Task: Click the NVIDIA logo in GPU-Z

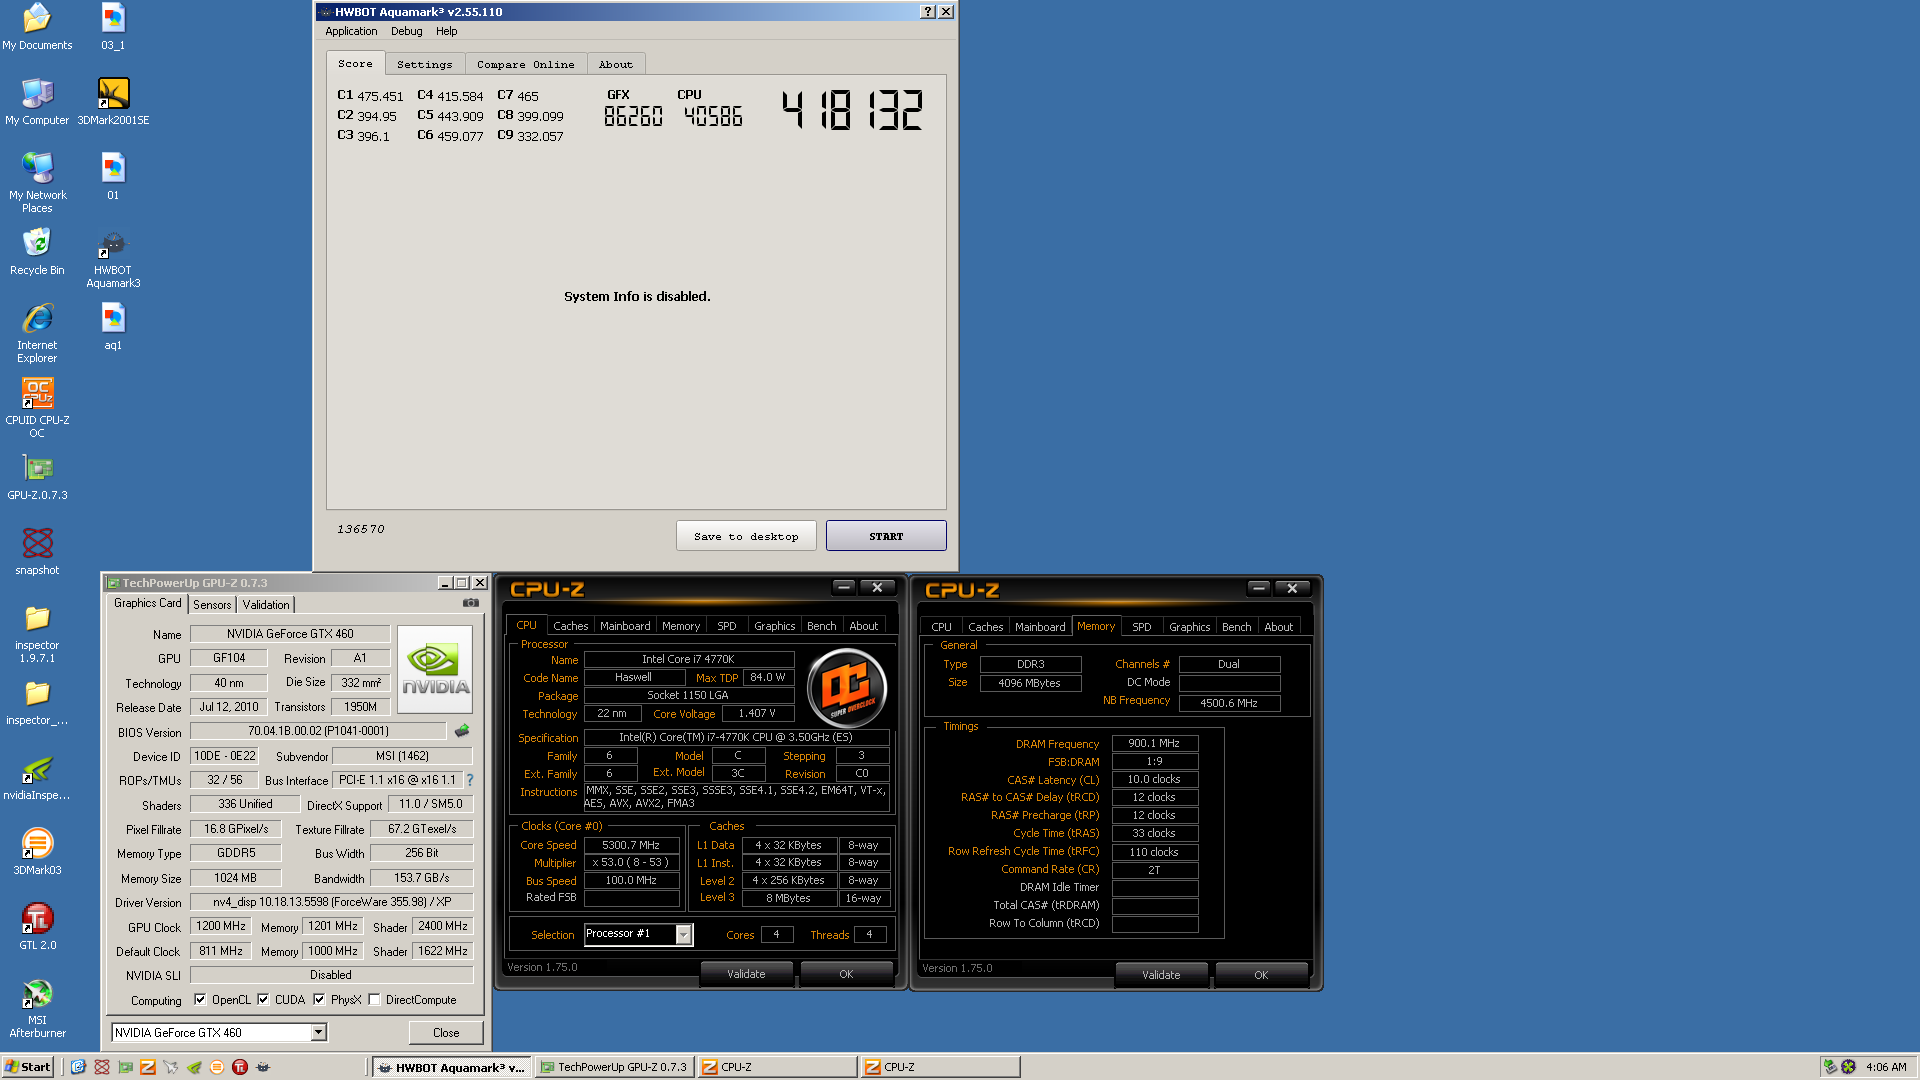Action: click(x=435, y=669)
